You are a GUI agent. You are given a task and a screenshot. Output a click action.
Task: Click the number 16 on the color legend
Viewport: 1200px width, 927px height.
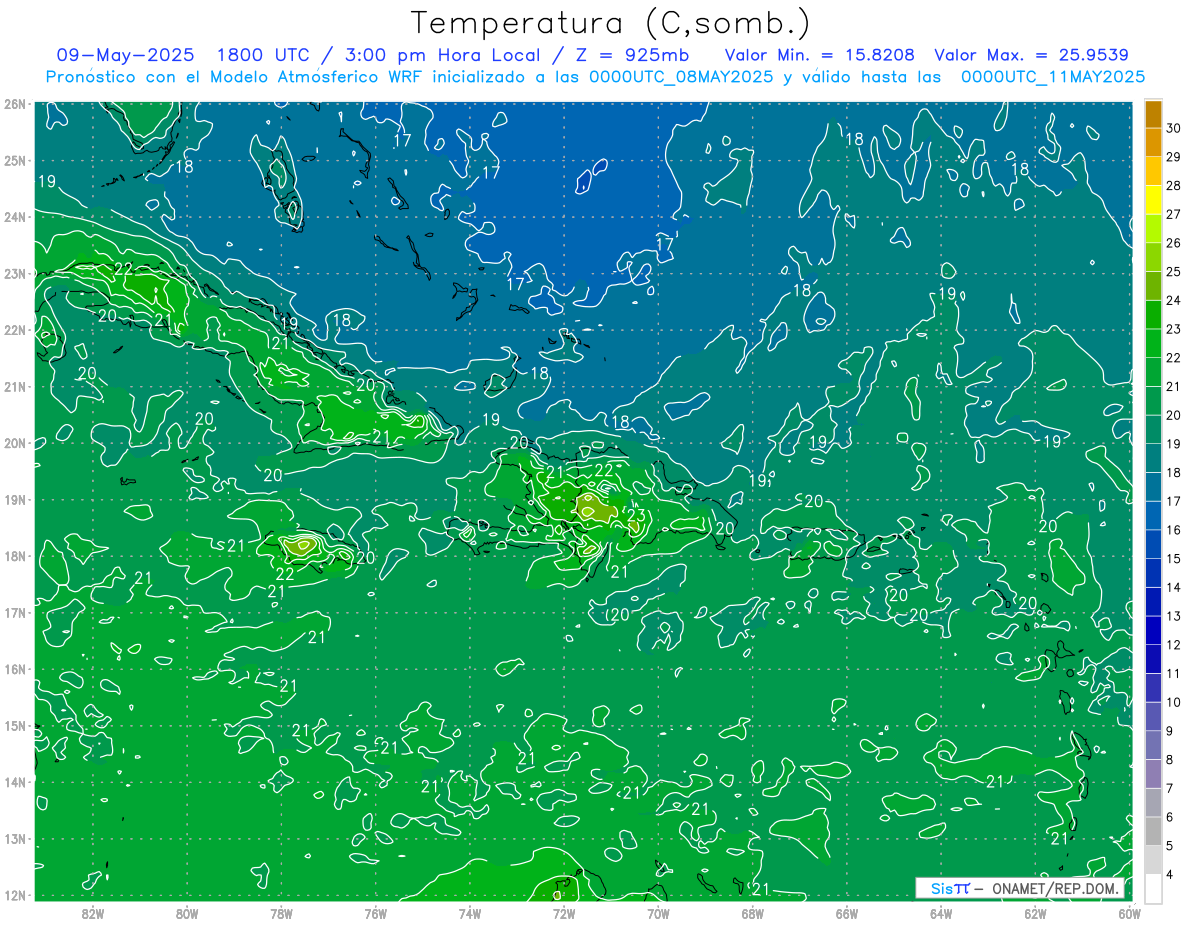pos(1174,530)
